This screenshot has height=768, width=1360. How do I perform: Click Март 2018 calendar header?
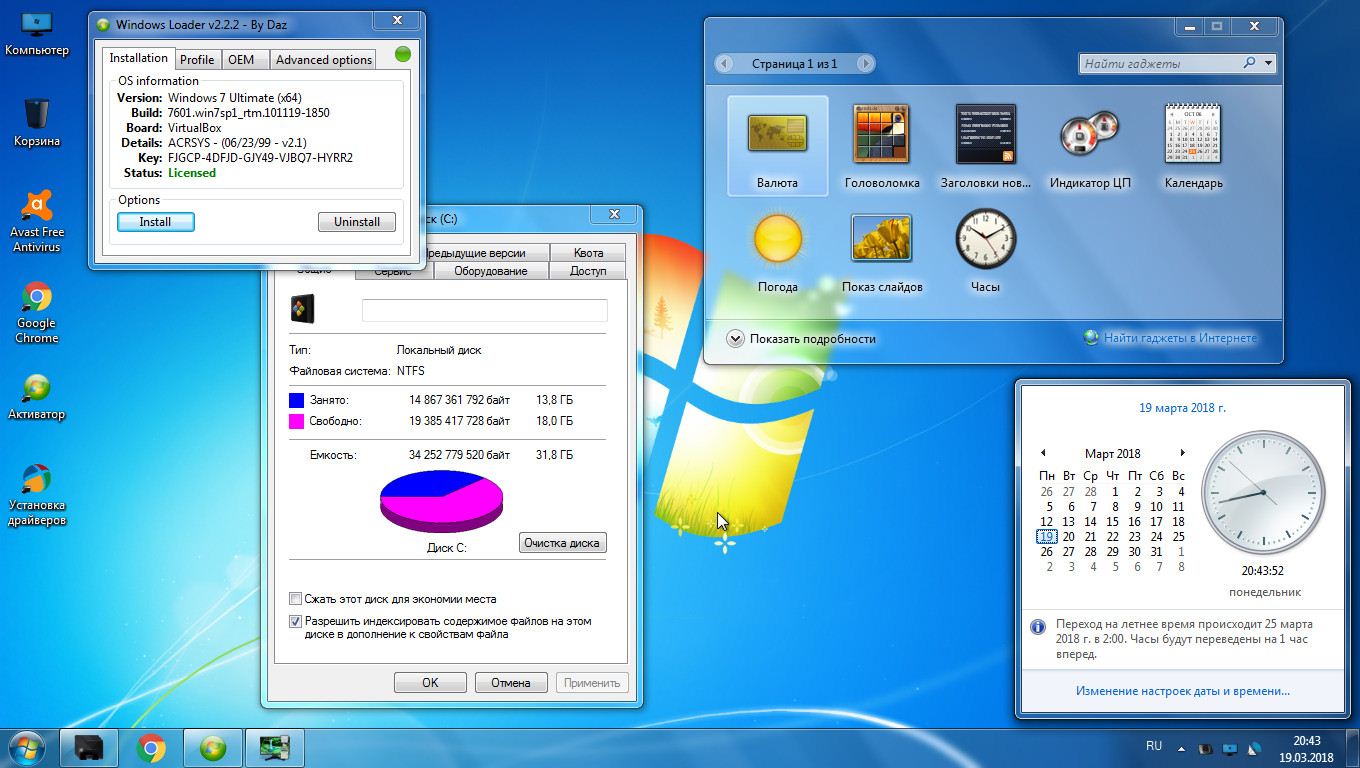(x=1112, y=454)
